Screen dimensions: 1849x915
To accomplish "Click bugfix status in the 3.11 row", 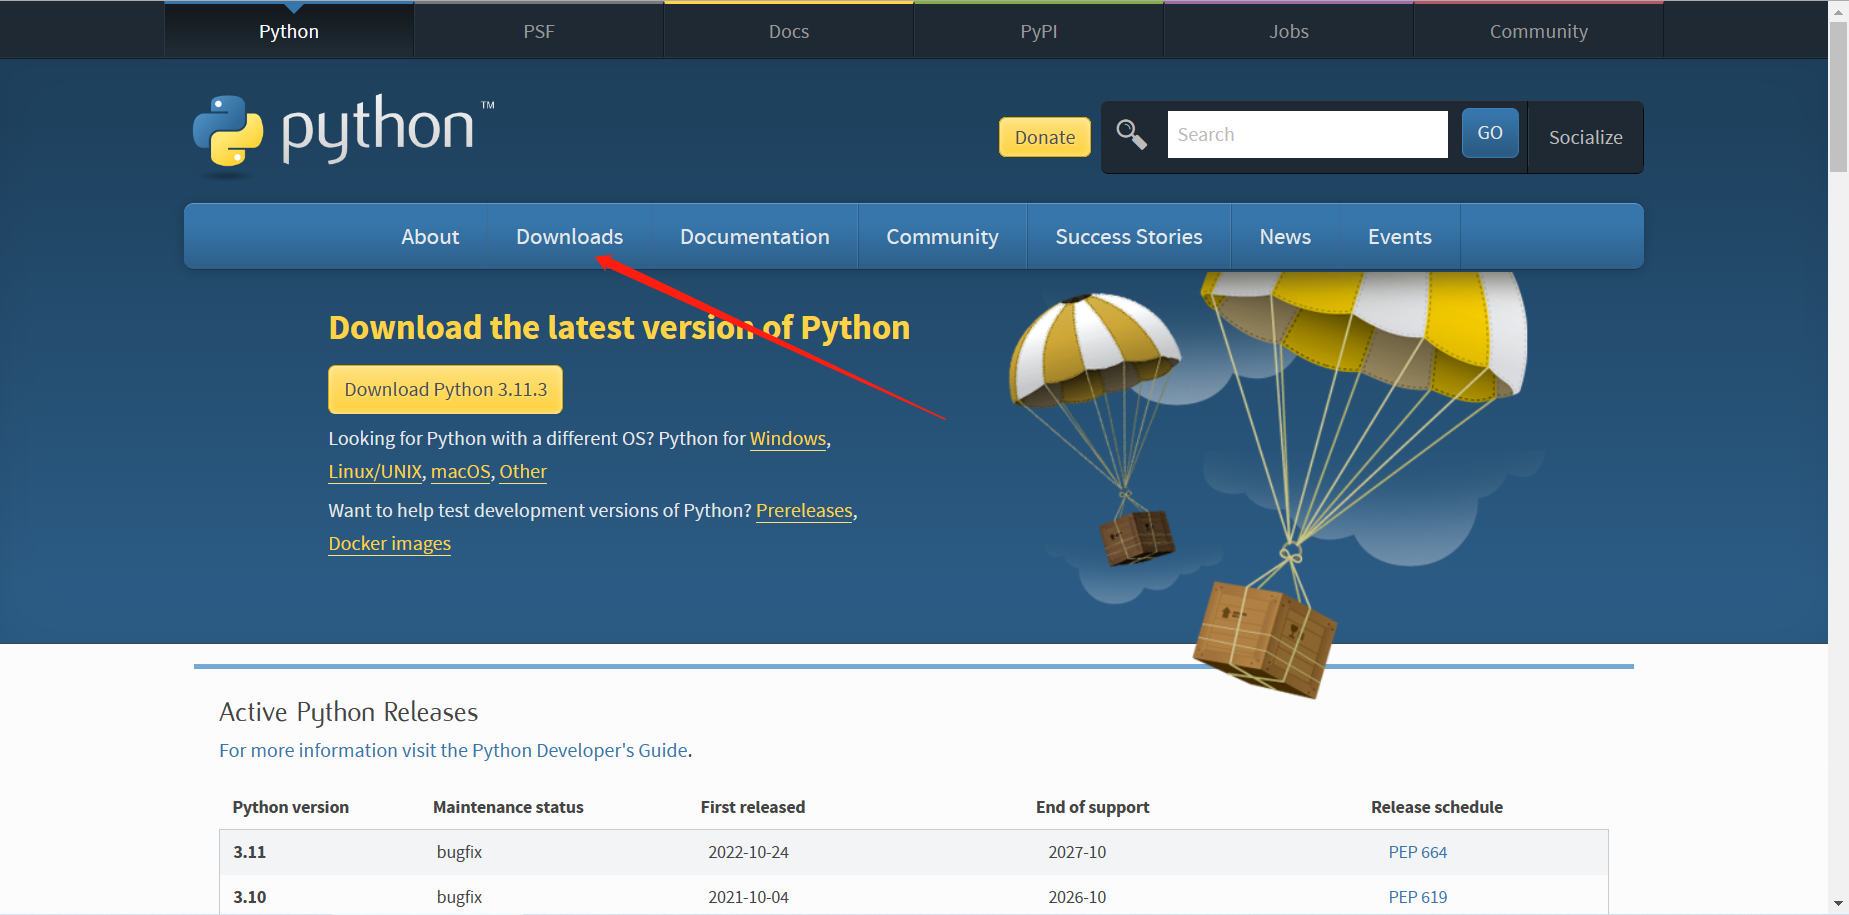I will 459,852.
